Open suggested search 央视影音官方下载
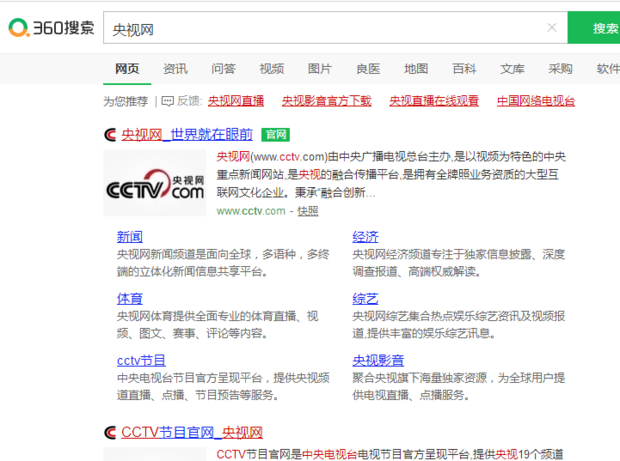 [x=327, y=101]
